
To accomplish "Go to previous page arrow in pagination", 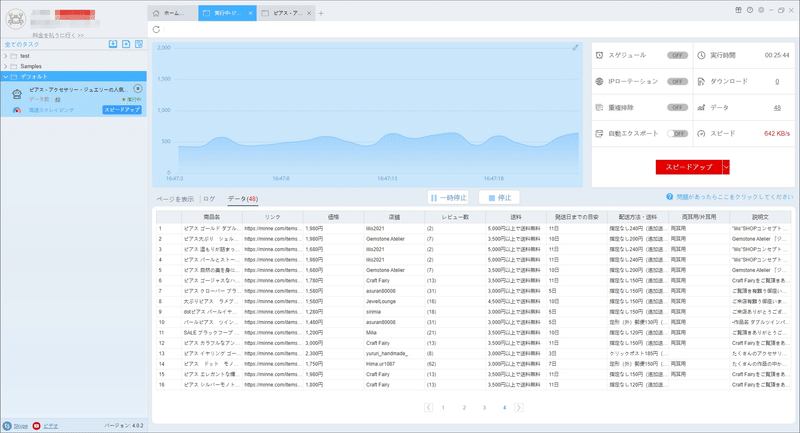I will tap(428, 407).
